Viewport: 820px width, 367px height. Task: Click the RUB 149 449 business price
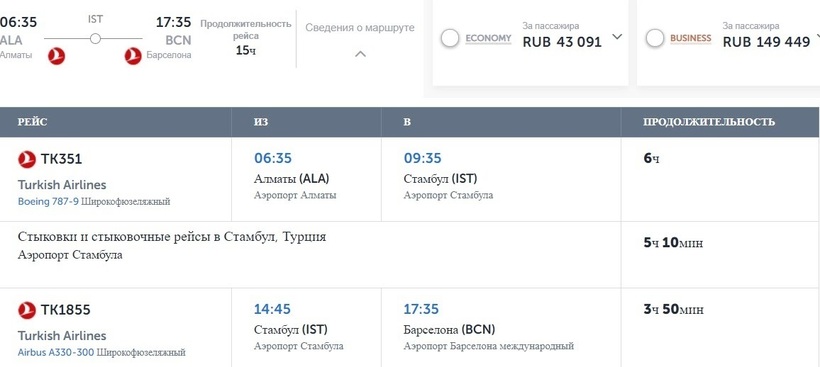point(766,42)
